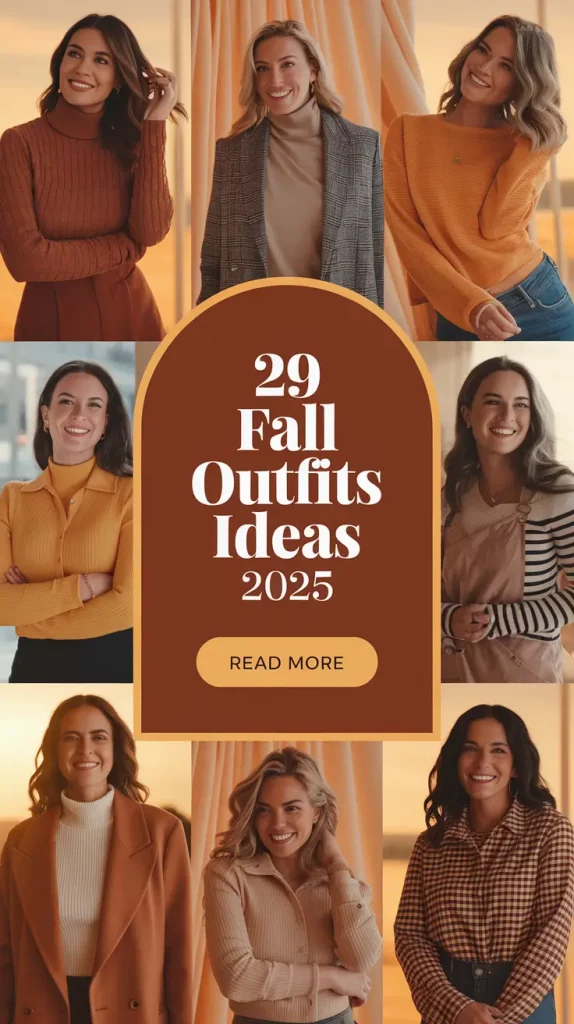This screenshot has height=1024, width=574.
Task: Select the mustard yellow collared cardigan photo
Action: 66,513
